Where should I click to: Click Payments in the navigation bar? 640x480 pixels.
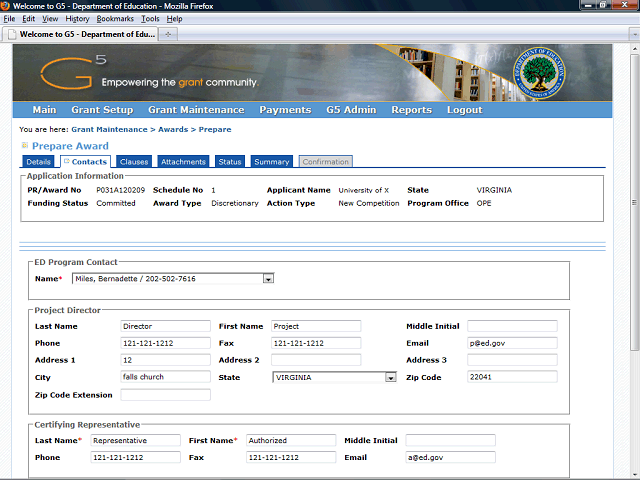tap(285, 110)
